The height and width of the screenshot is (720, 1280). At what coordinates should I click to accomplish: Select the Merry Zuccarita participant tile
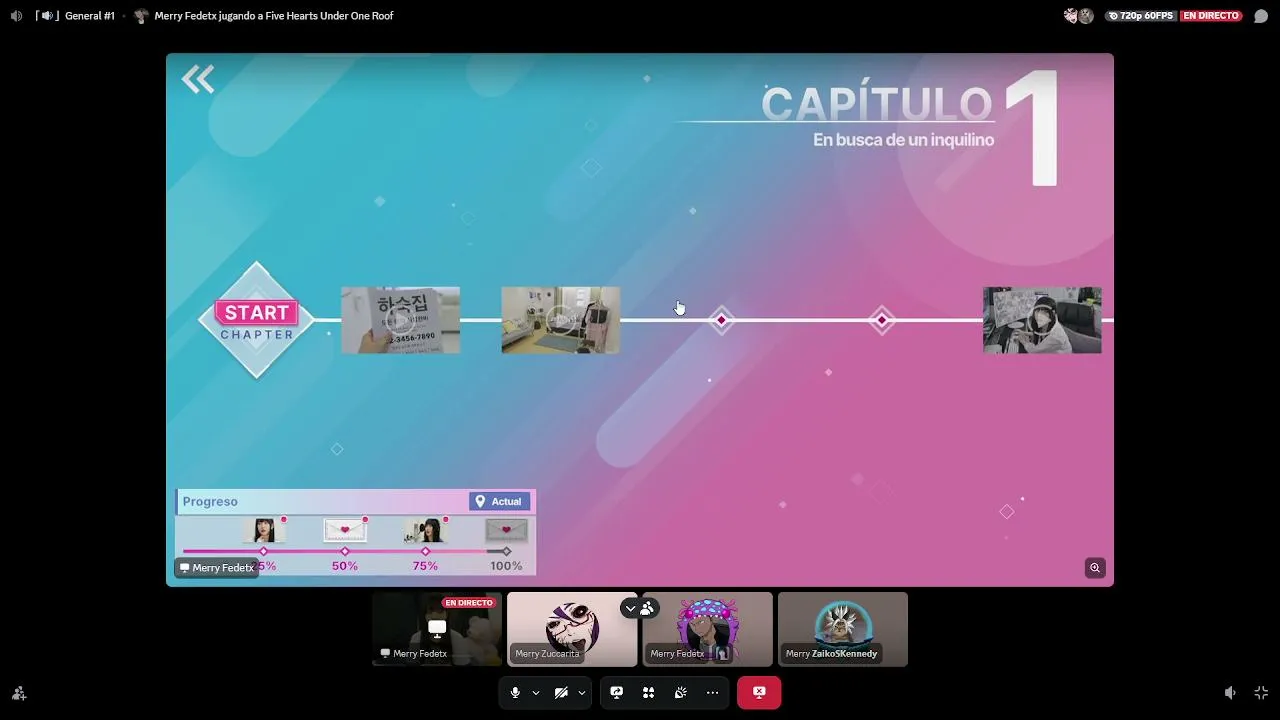point(572,629)
